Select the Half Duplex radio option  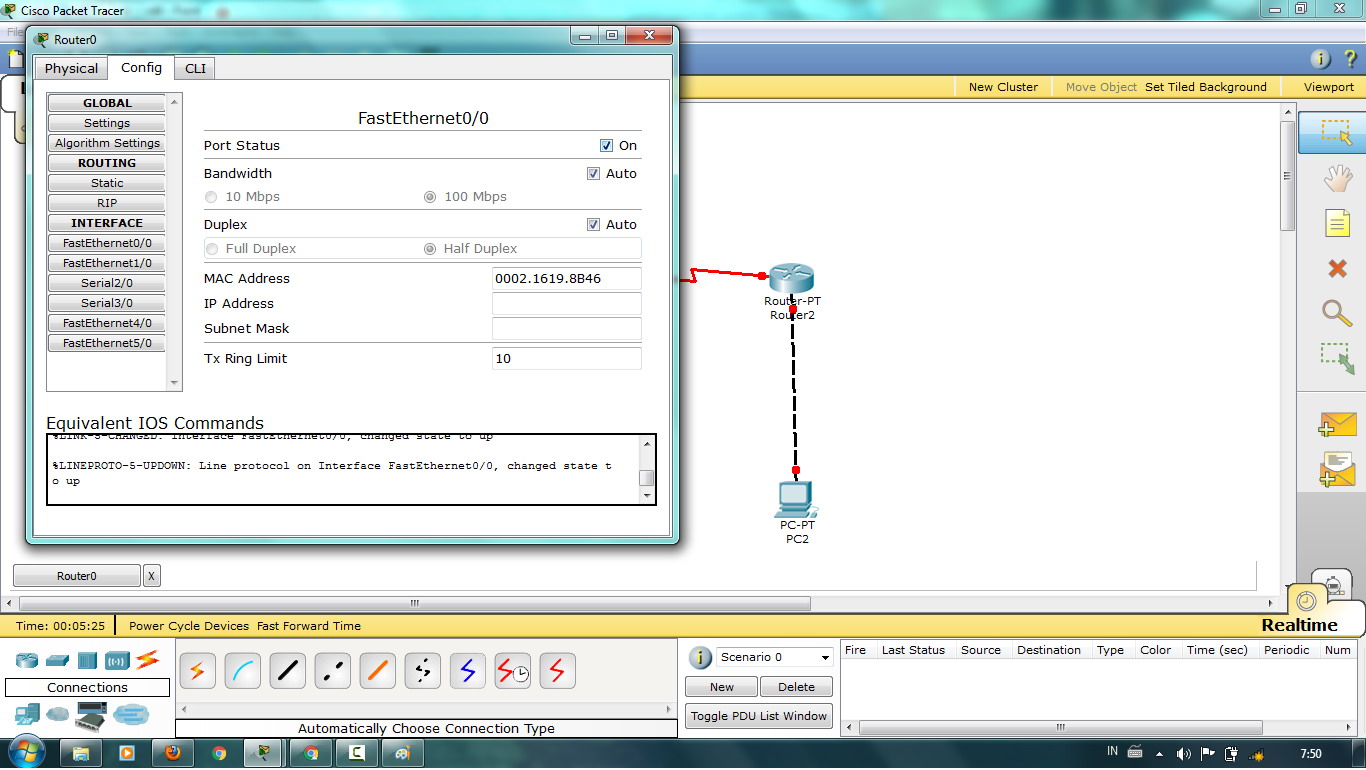(430, 249)
